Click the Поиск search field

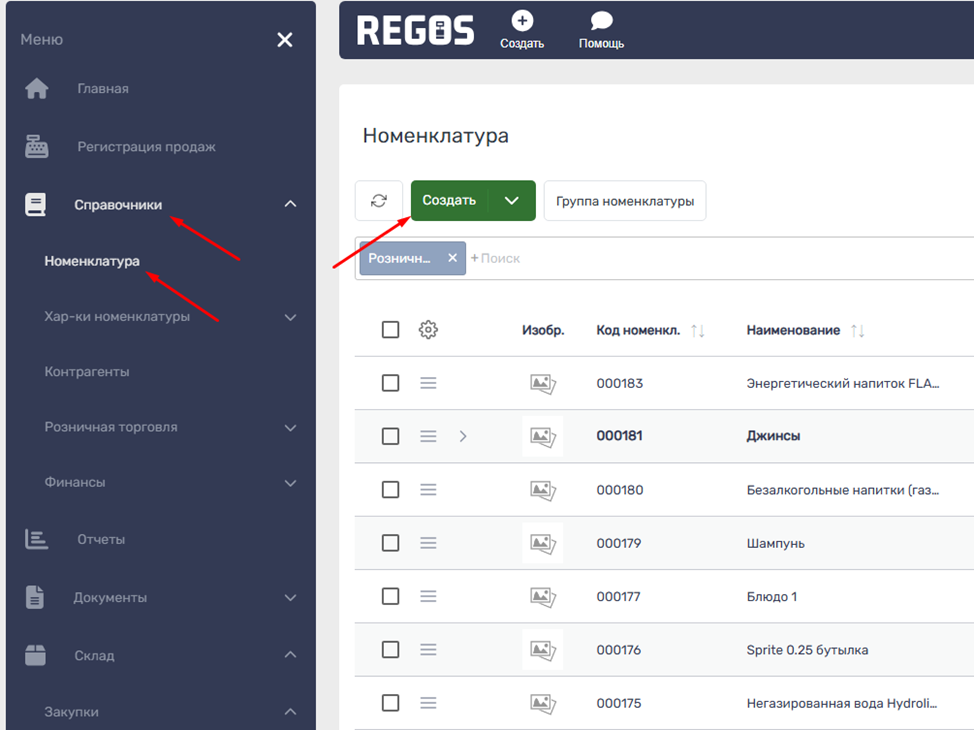click(x=600, y=258)
